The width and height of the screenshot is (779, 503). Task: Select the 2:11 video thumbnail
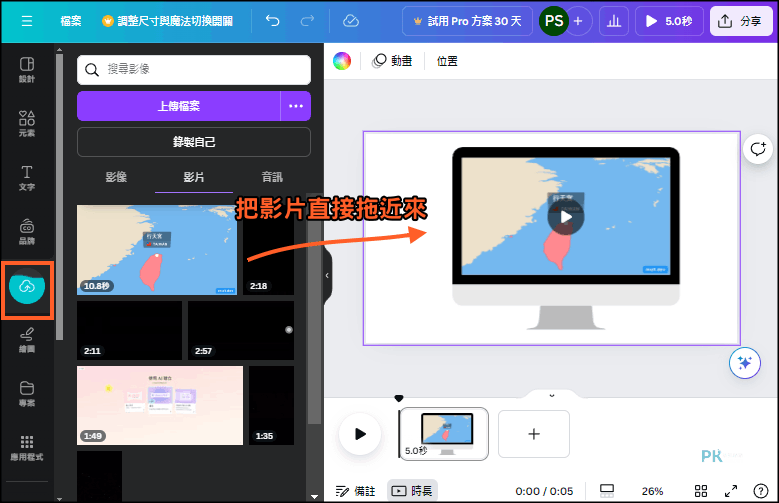point(129,330)
